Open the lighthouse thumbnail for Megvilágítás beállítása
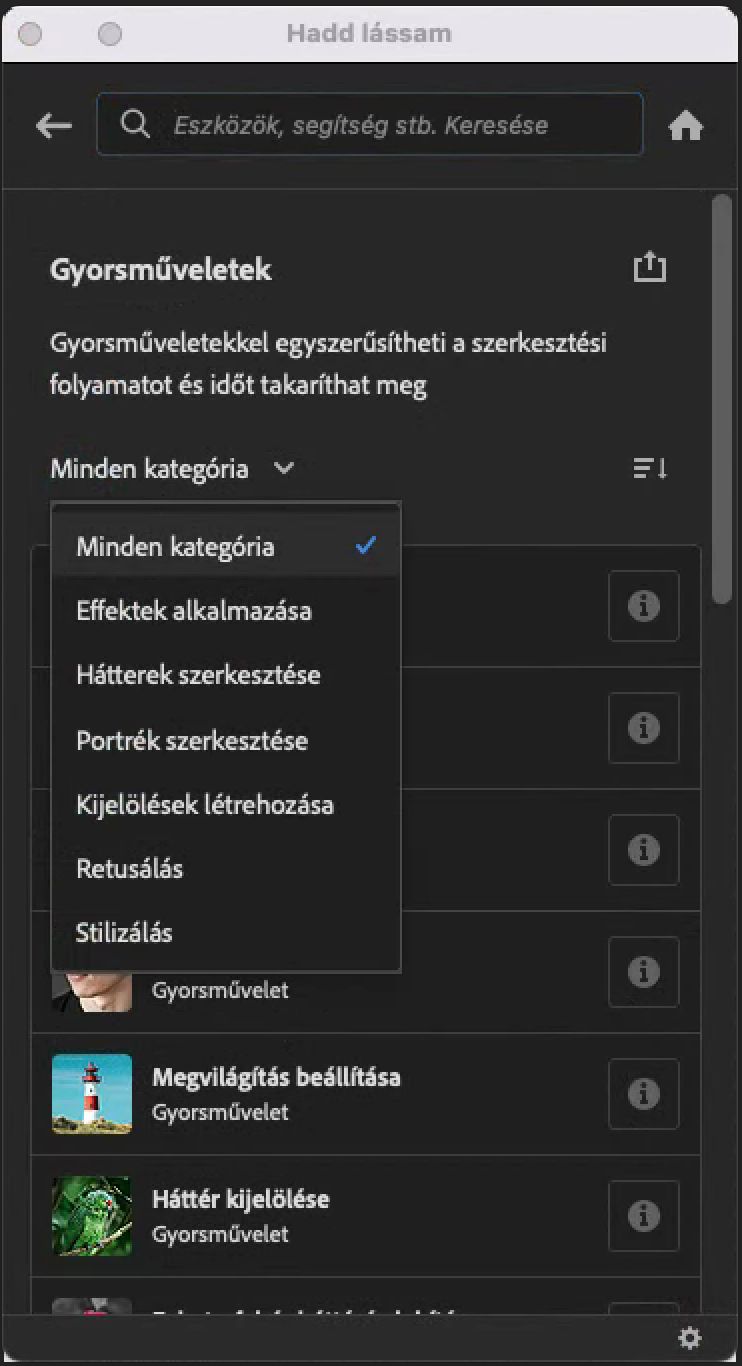The height and width of the screenshot is (1366, 742). [91, 1094]
